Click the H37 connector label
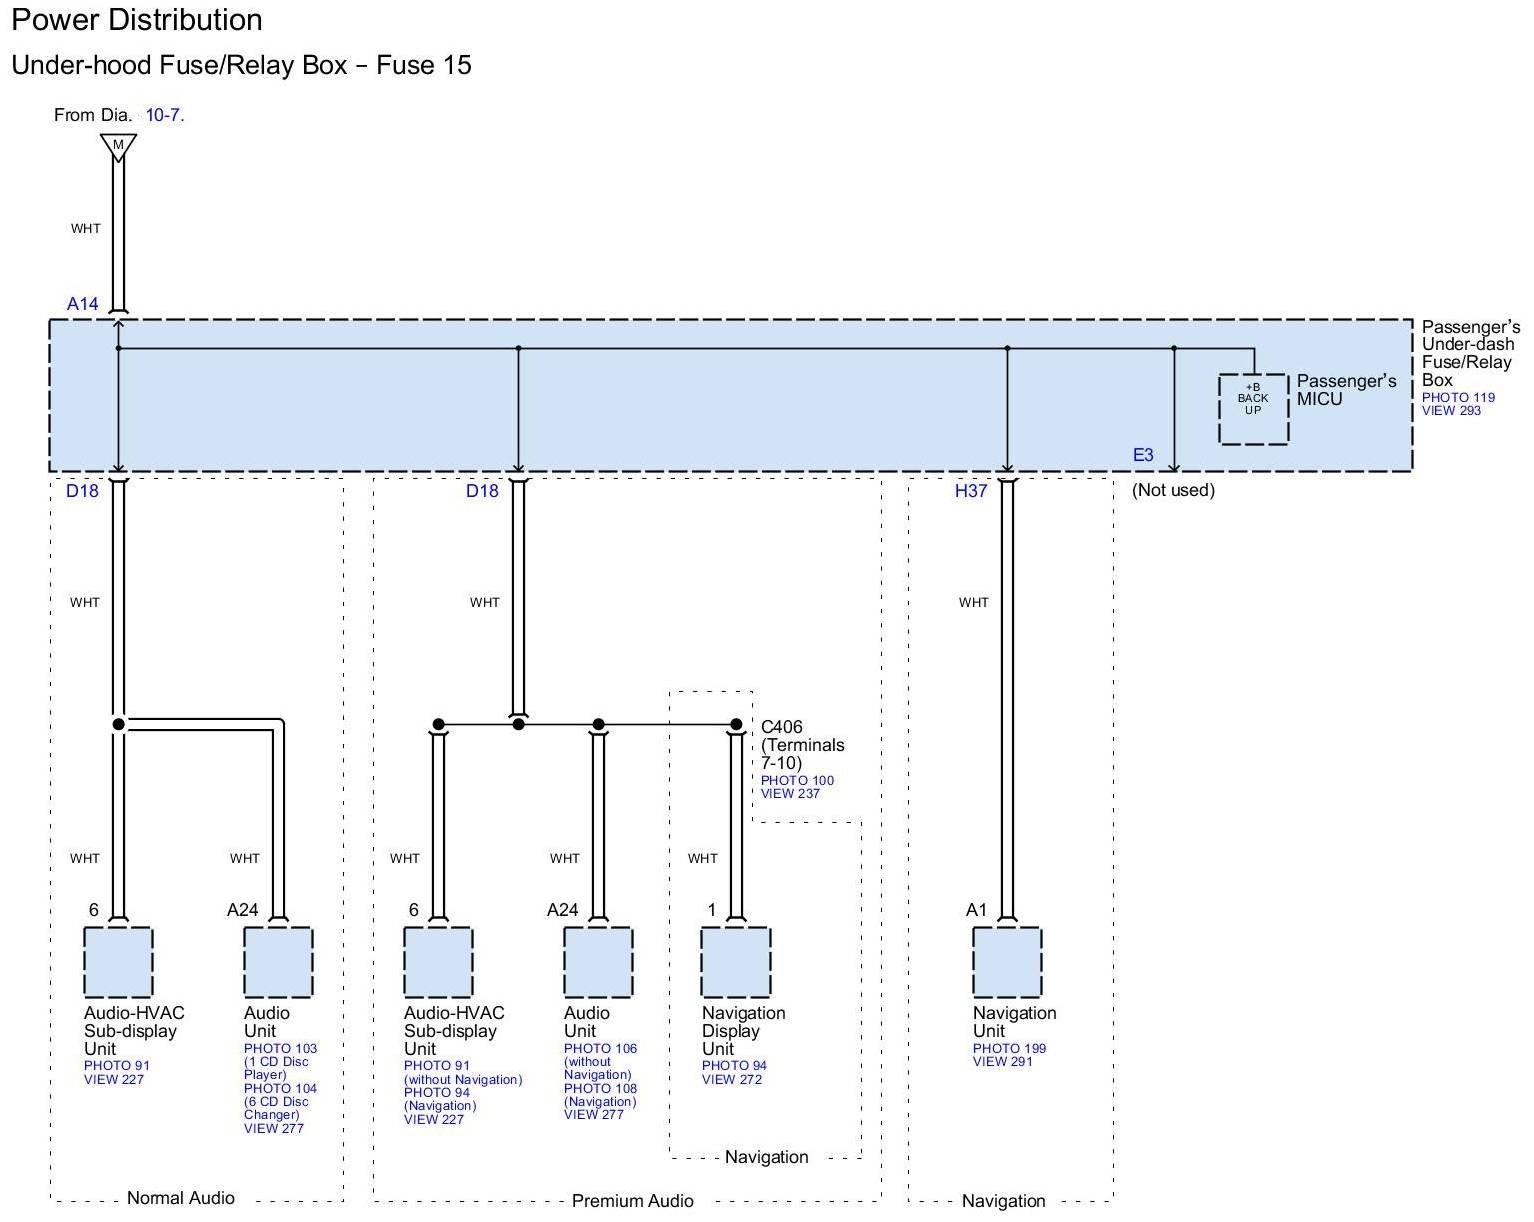Image resolution: width=1534 pixels, height=1222 pixels. pyautogui.click(x=970, y=491)
